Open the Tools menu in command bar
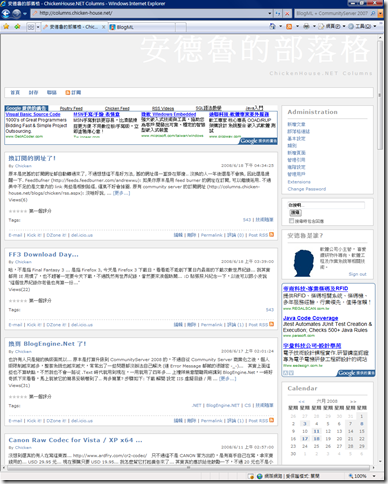Screen dimensions: 388x484 362,26
